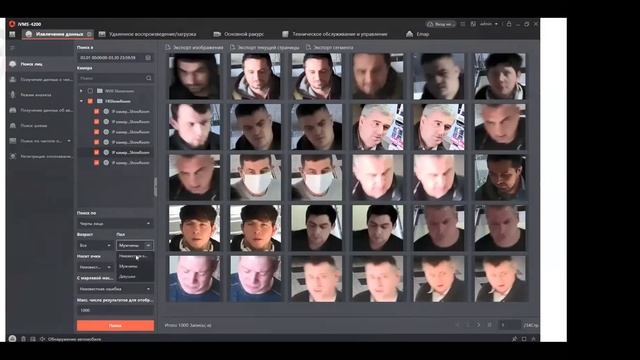This screenshot has width=640, height=360.
Task: Uncheck the first IP camera checkbox
Action: pos(96,111)
